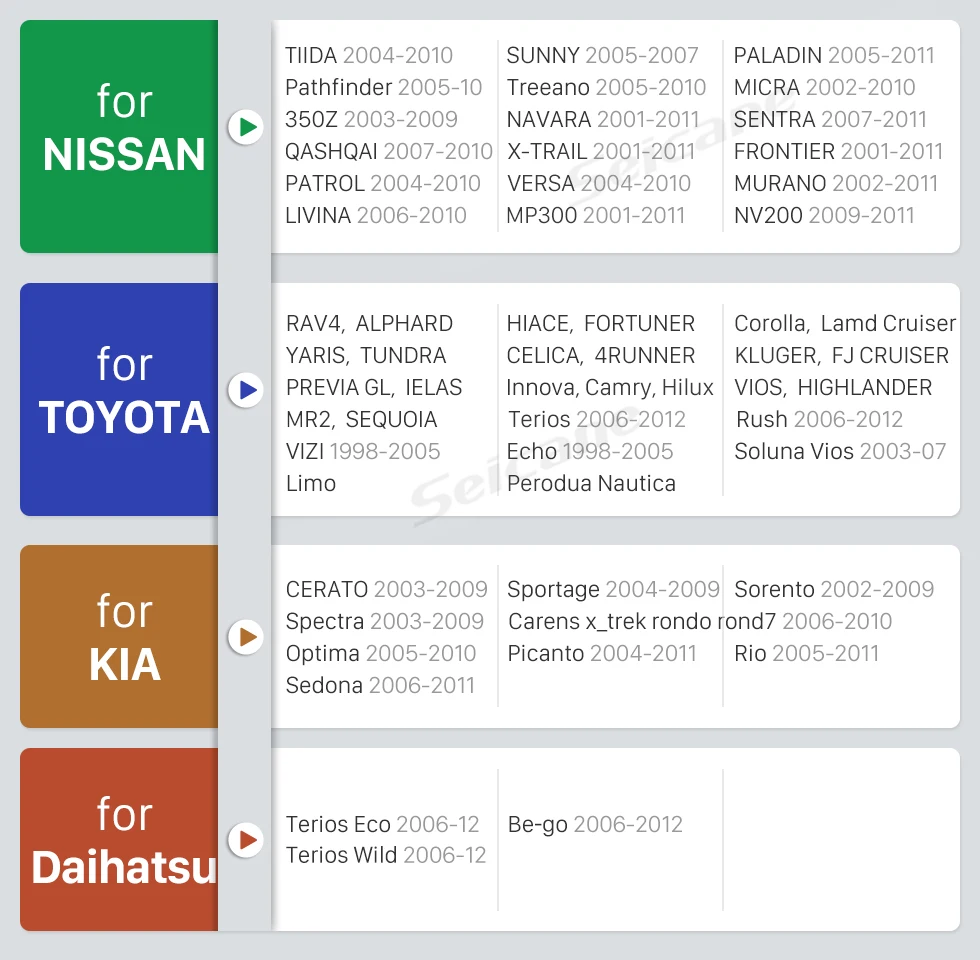Click 'Terios 2006-2012' Toyota entry
The width and height of the screenshot is (980, 960).
[597, 419]
